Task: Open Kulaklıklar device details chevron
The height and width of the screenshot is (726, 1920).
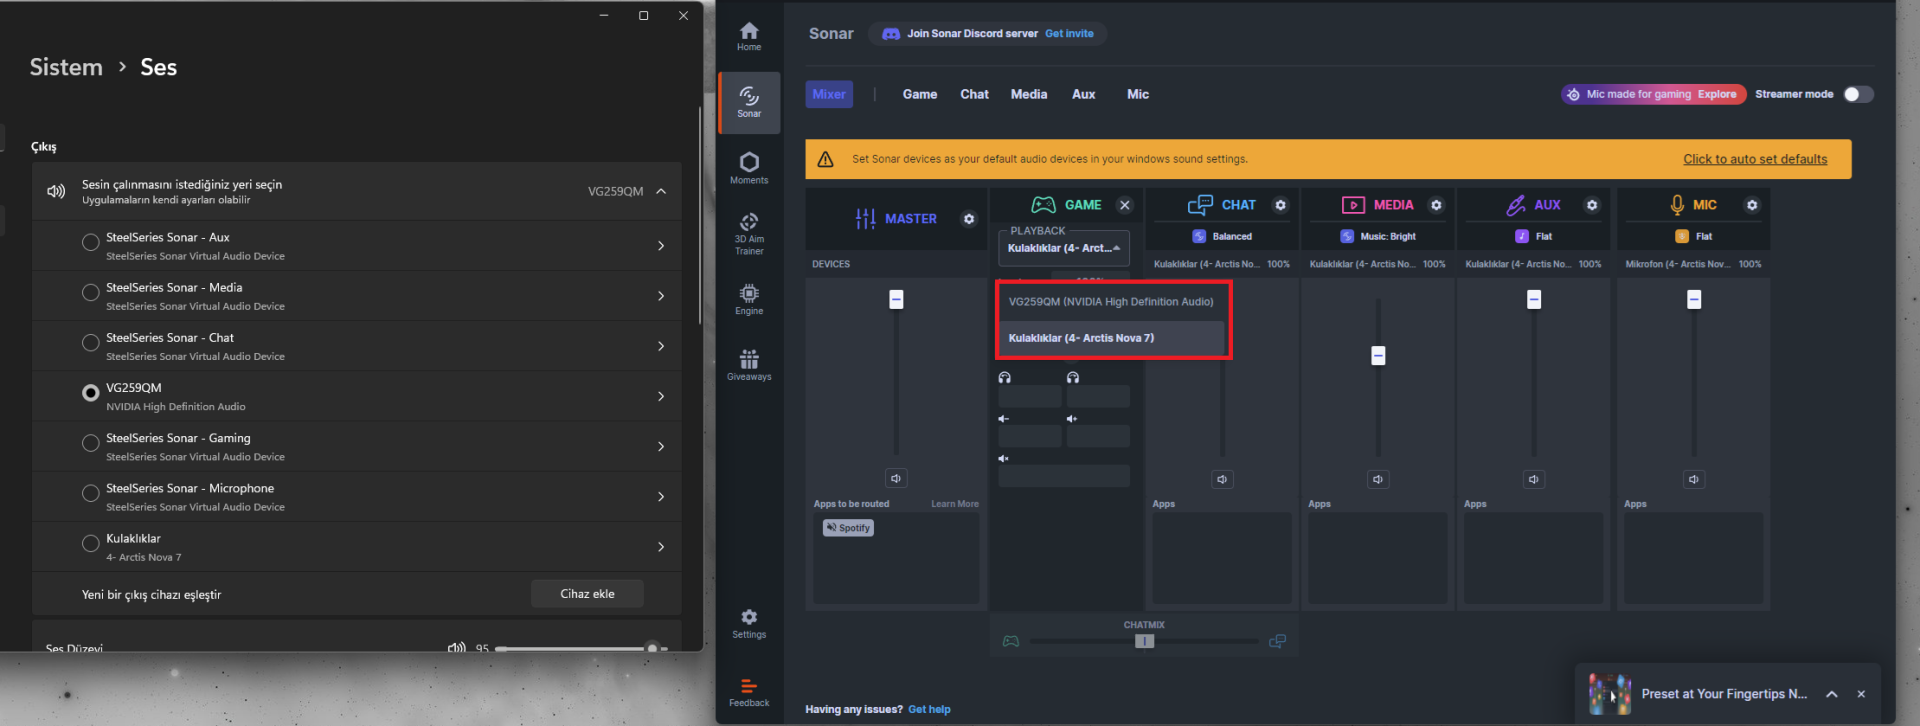Action: point(661,547)
